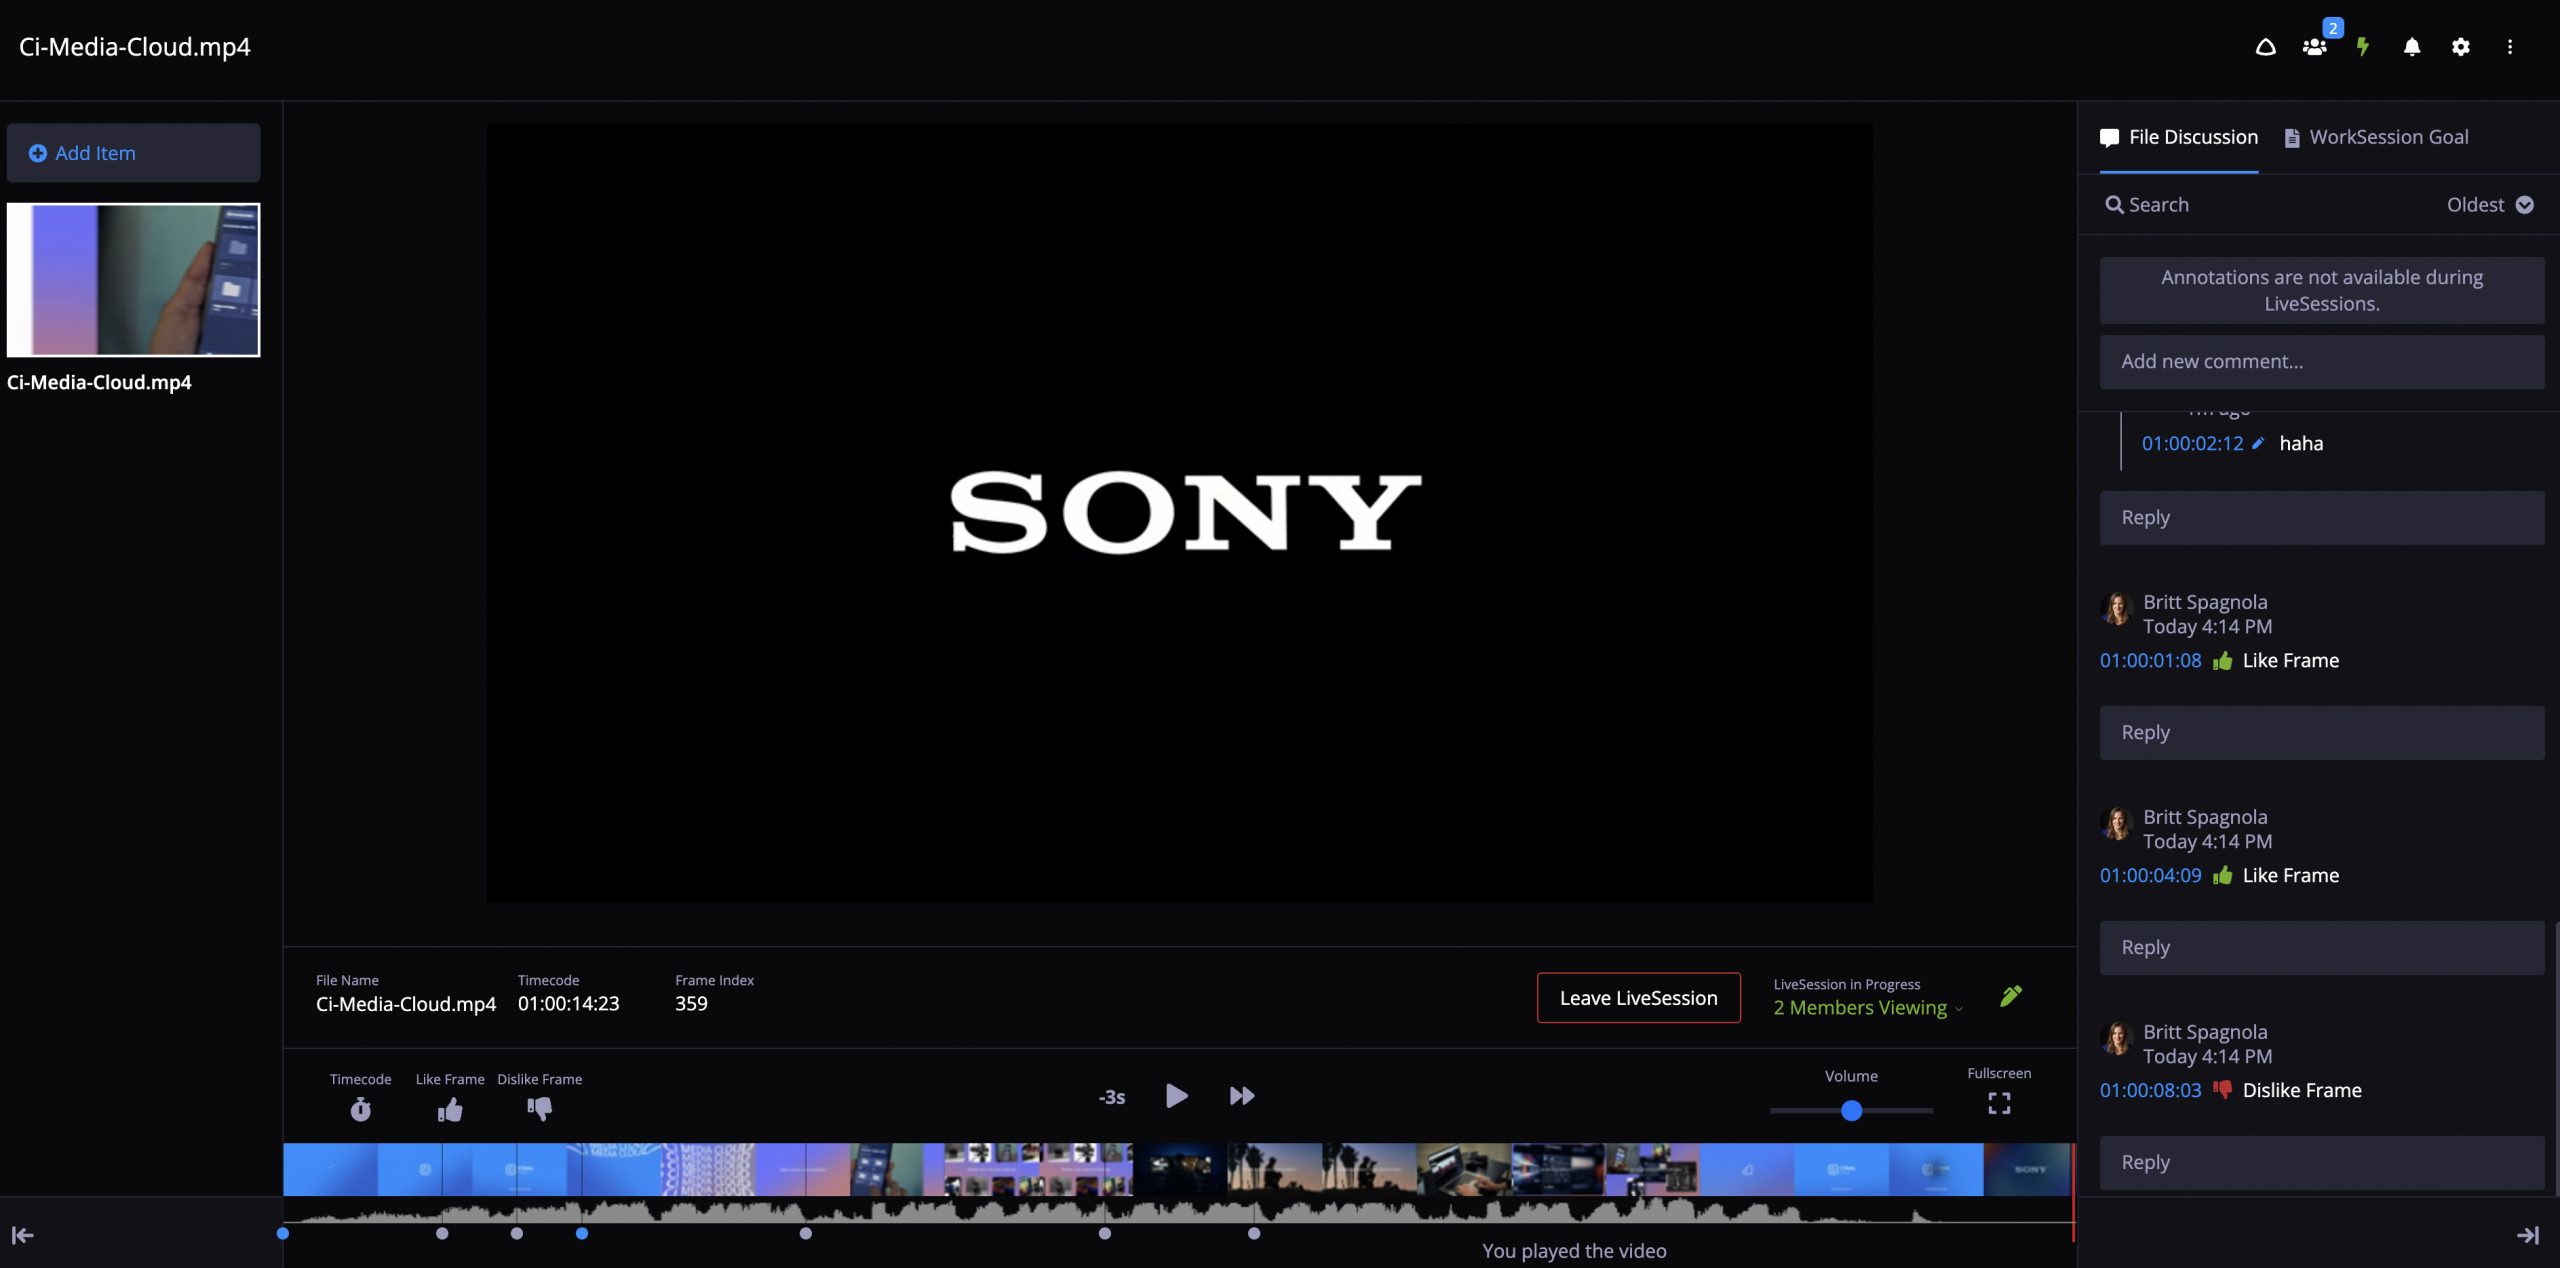Click the blue marker at timeline start
The width and height of the screenshot is (2560, 1268).
[x=283, y=1234]
